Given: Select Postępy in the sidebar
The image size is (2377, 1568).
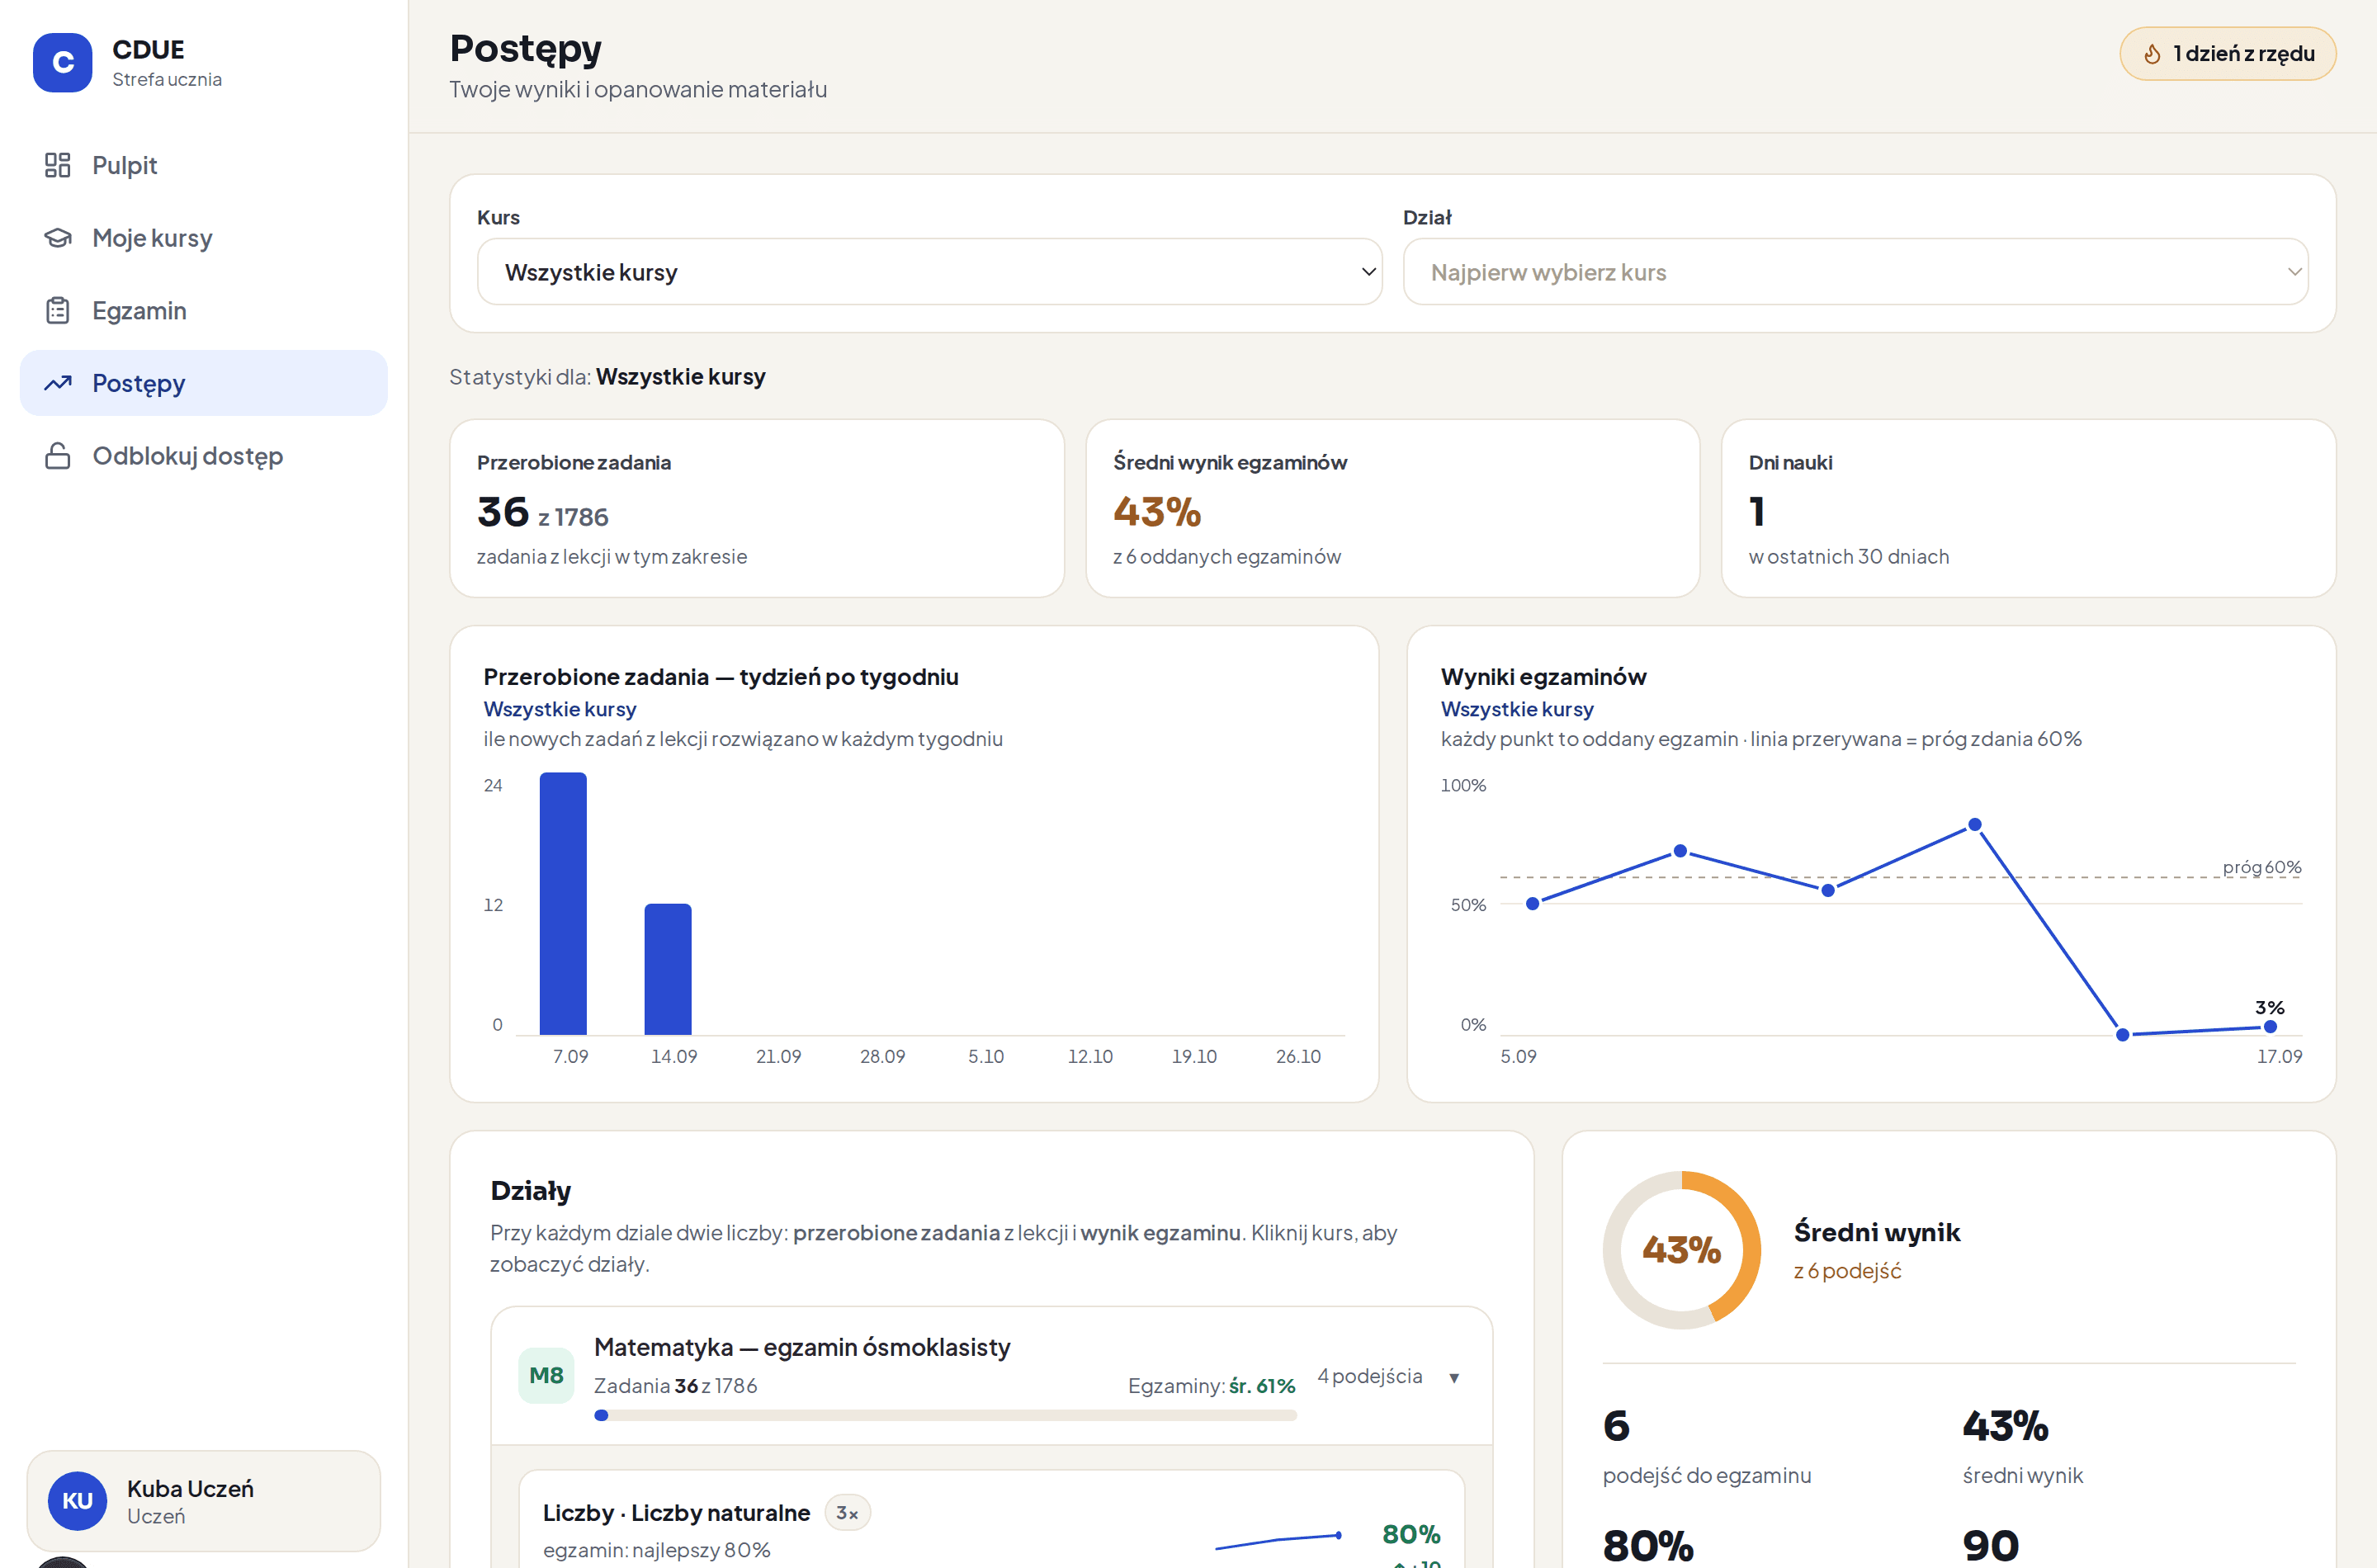Looking at the screenshot, I should (204, 383).
